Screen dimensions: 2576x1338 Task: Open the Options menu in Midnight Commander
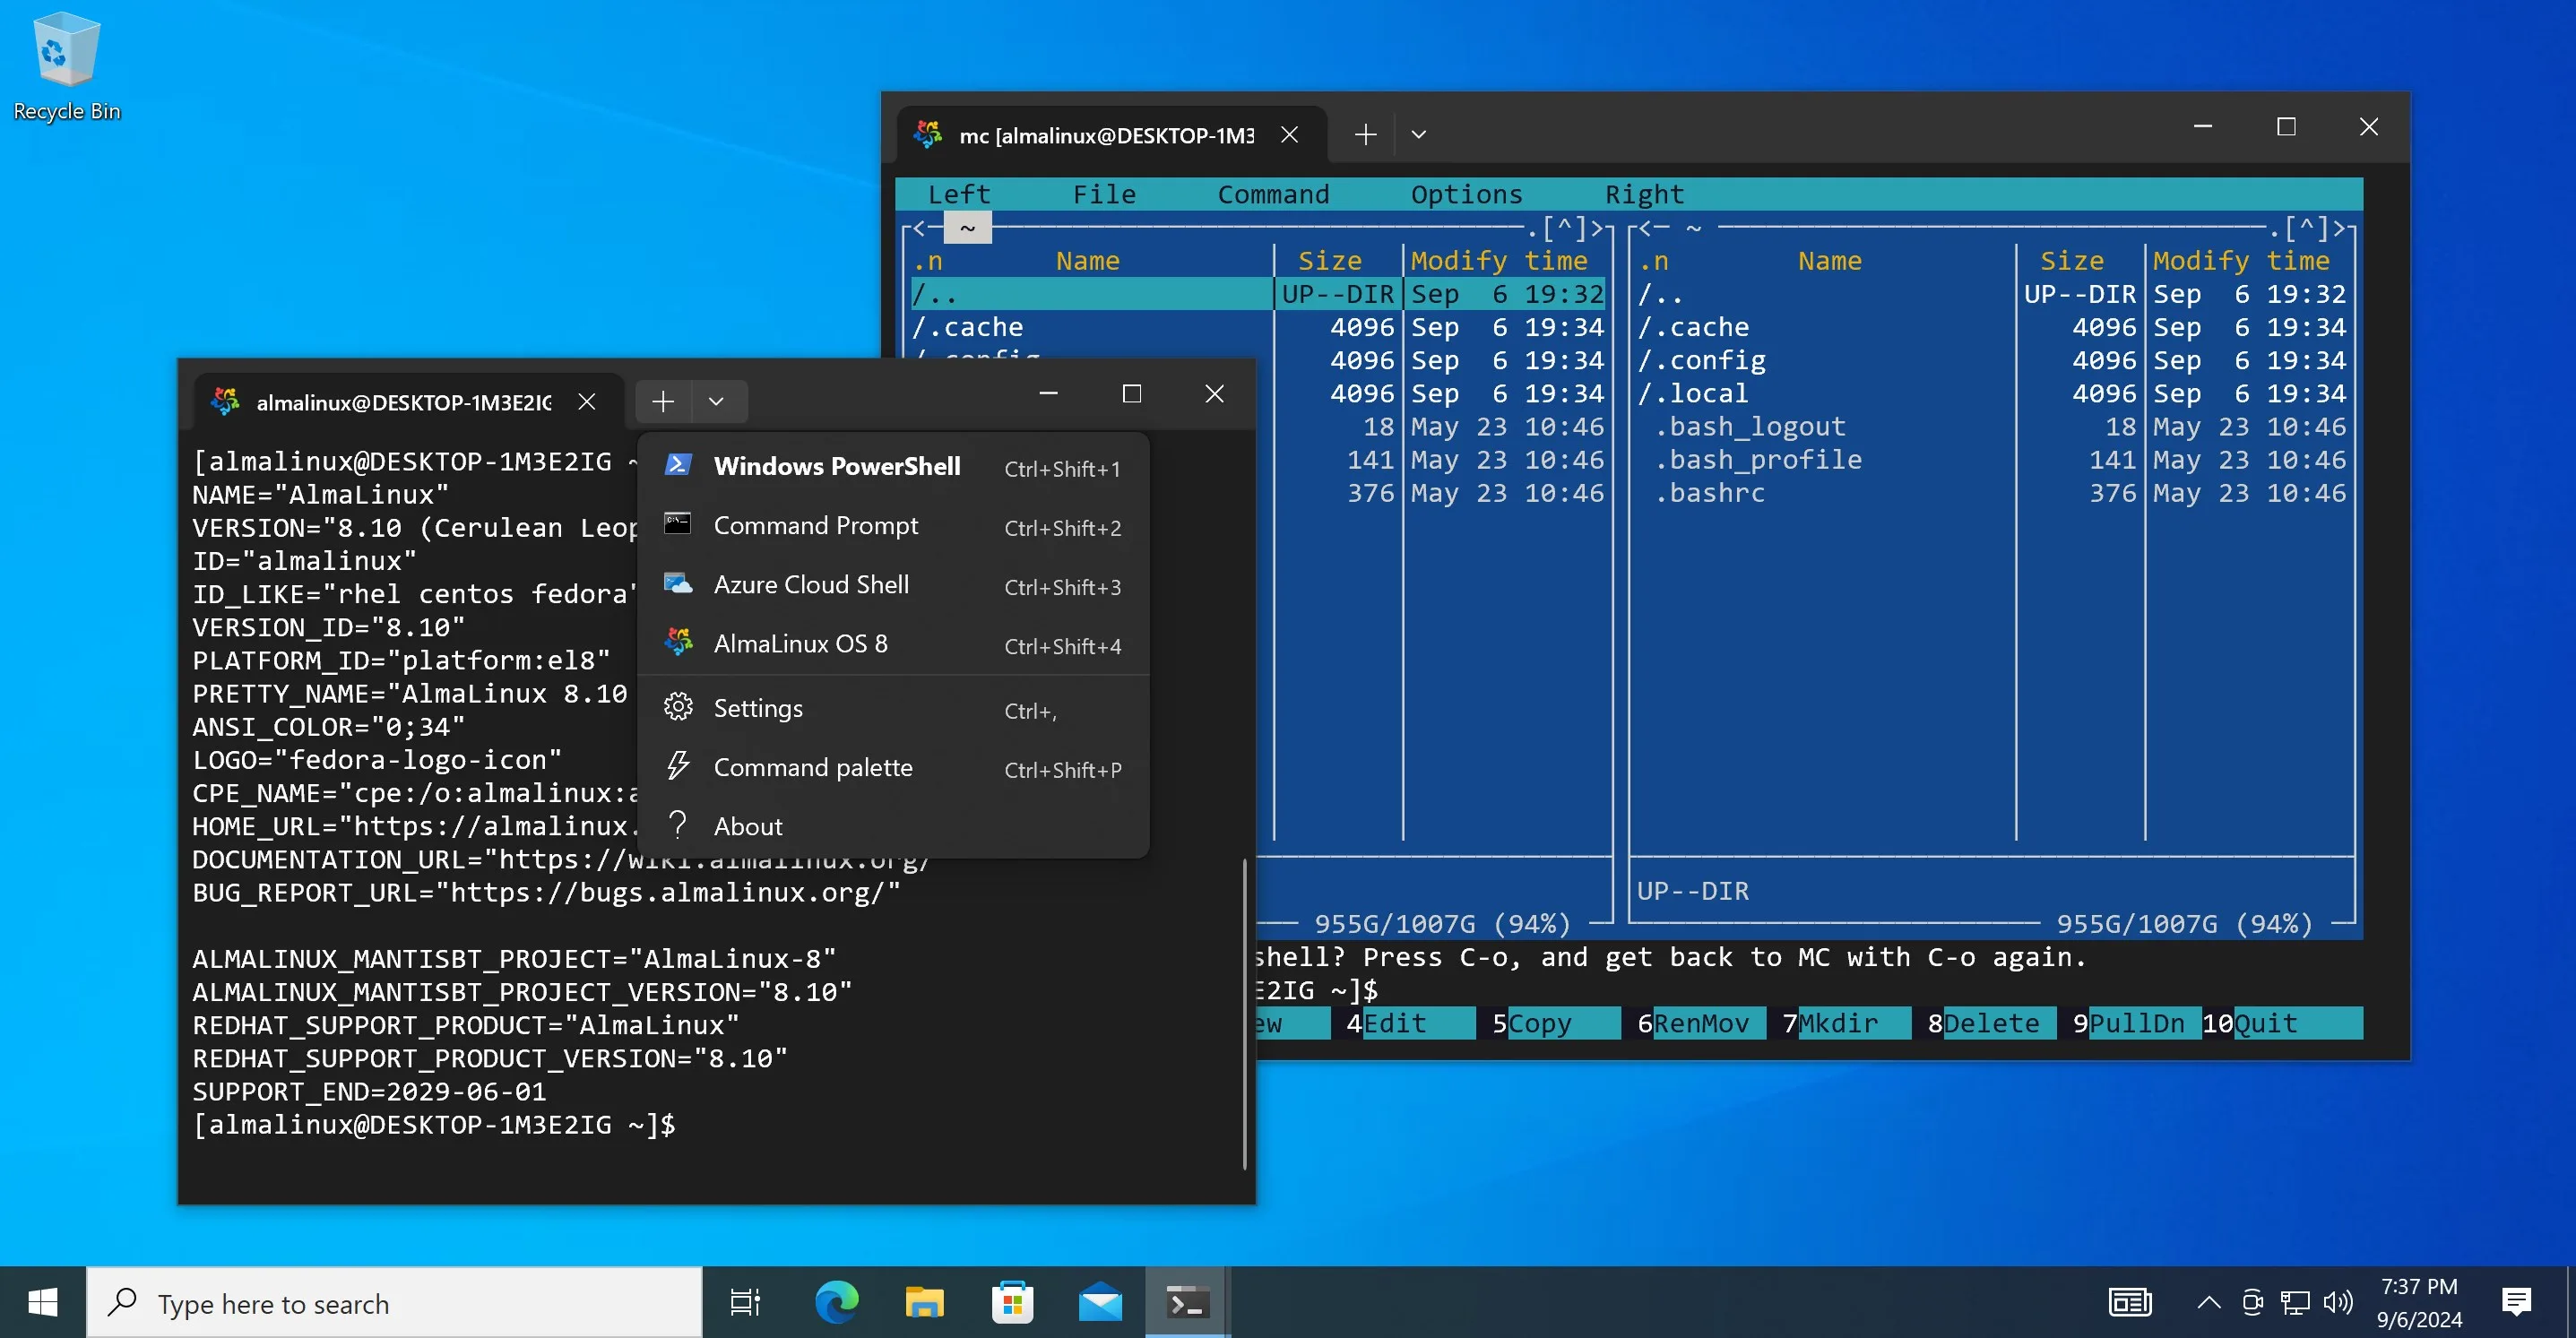pyautogui.click(x=1466, y=194)
